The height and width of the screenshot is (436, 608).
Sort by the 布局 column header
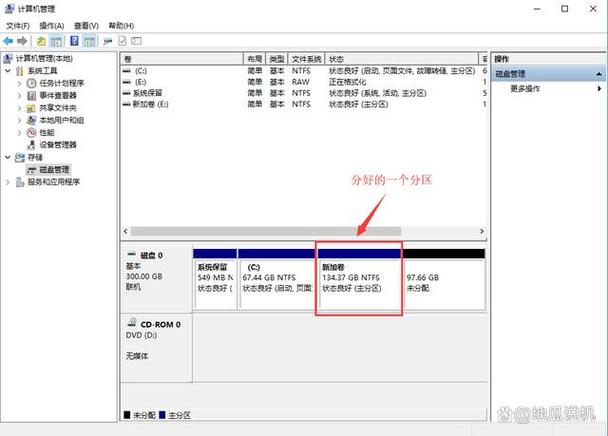254,59
